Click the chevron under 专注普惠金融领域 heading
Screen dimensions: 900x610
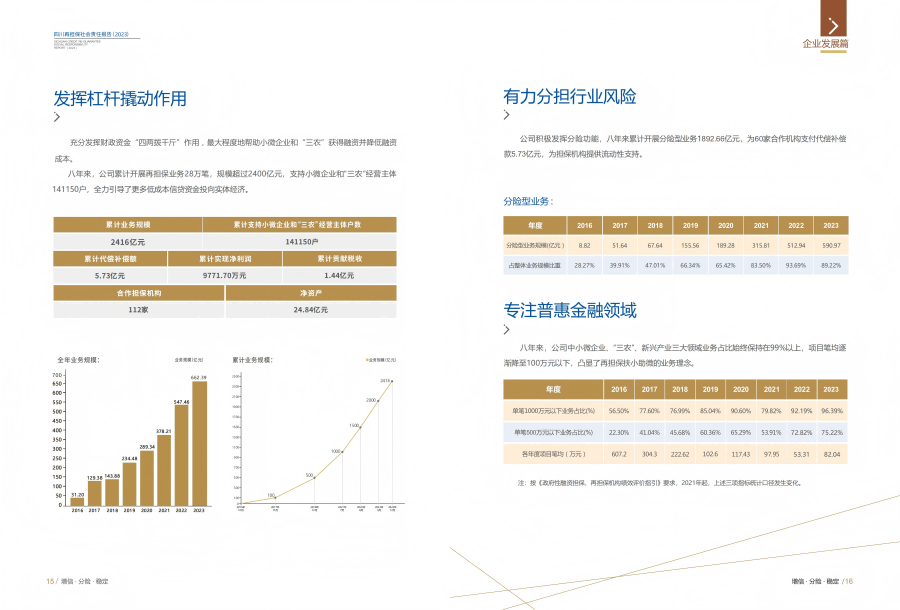(x=506, y=329)
